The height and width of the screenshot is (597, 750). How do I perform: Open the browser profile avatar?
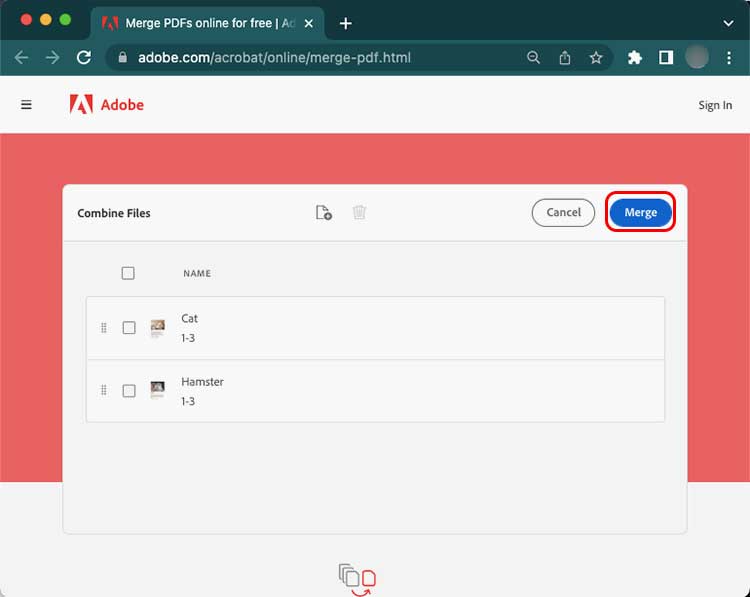click(x=696, y=57)
